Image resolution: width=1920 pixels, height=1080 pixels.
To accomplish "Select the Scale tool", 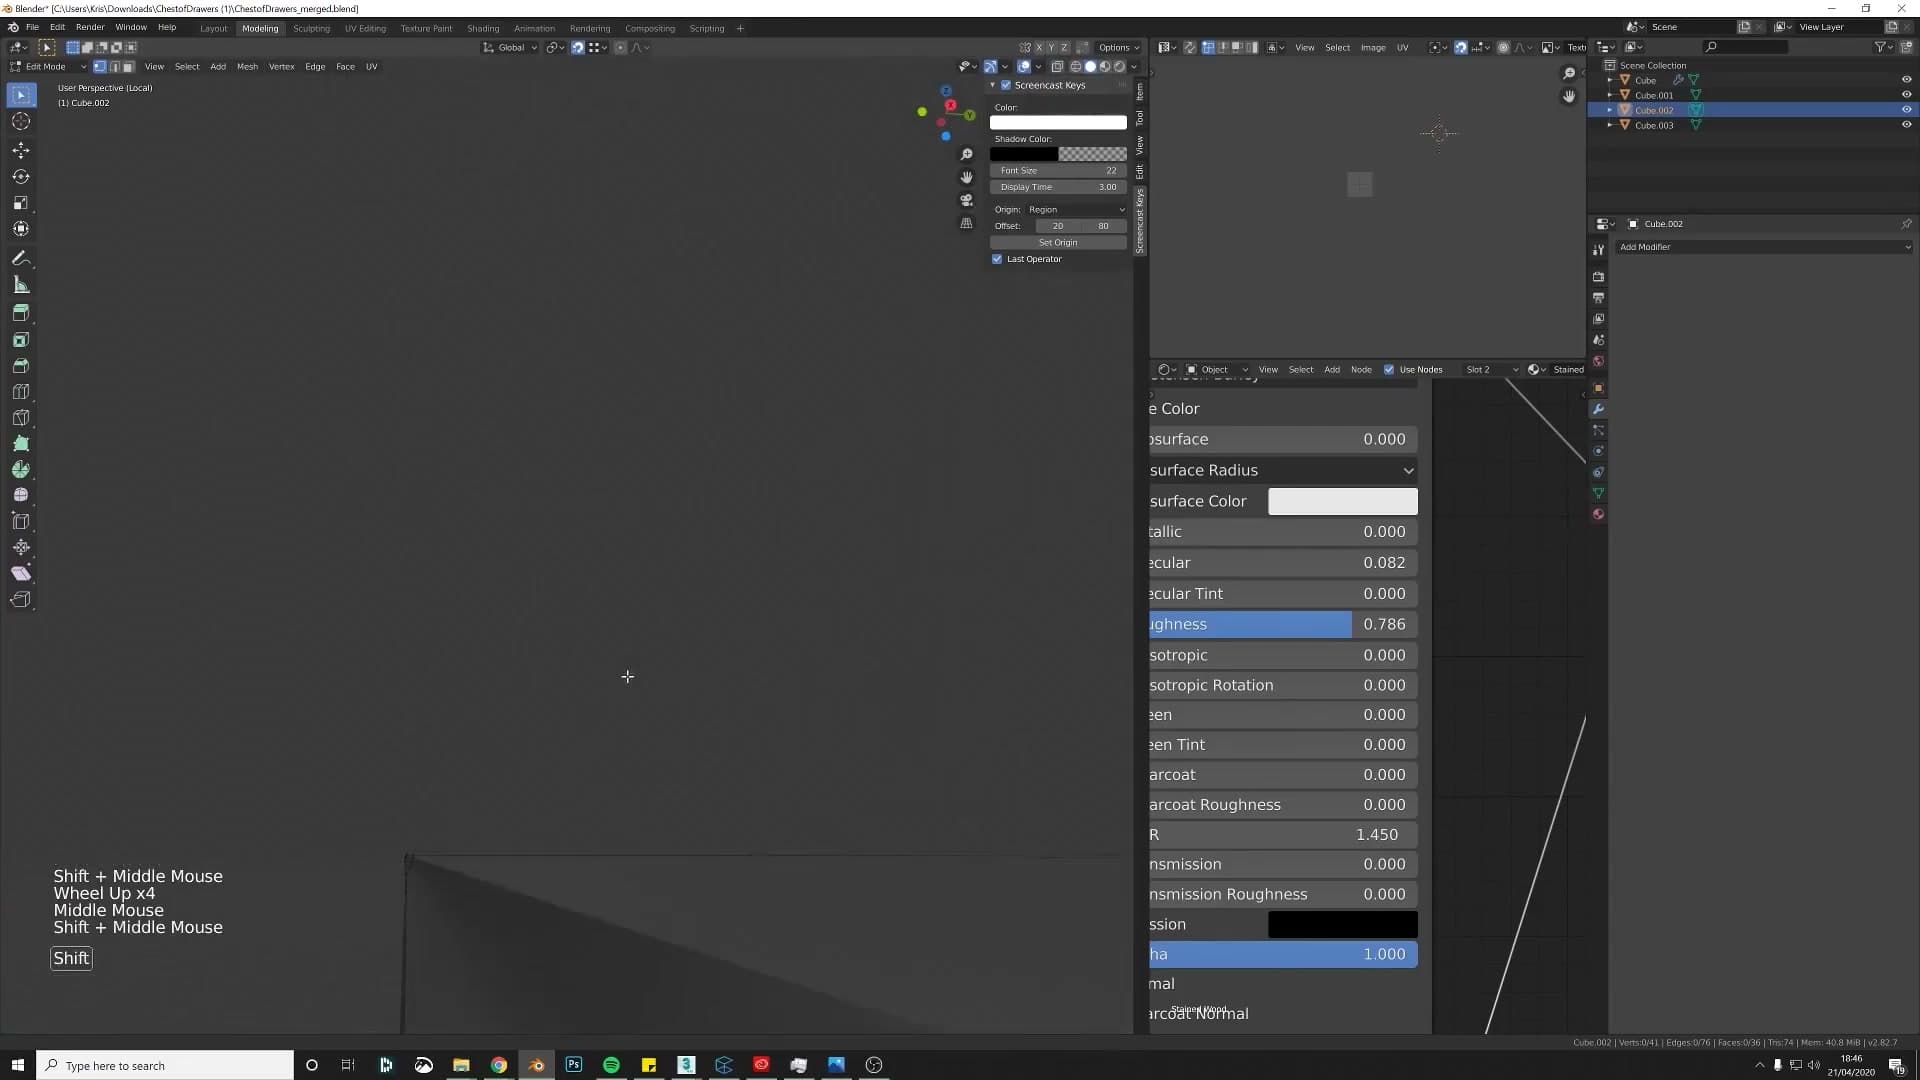I will coord(21,203).
